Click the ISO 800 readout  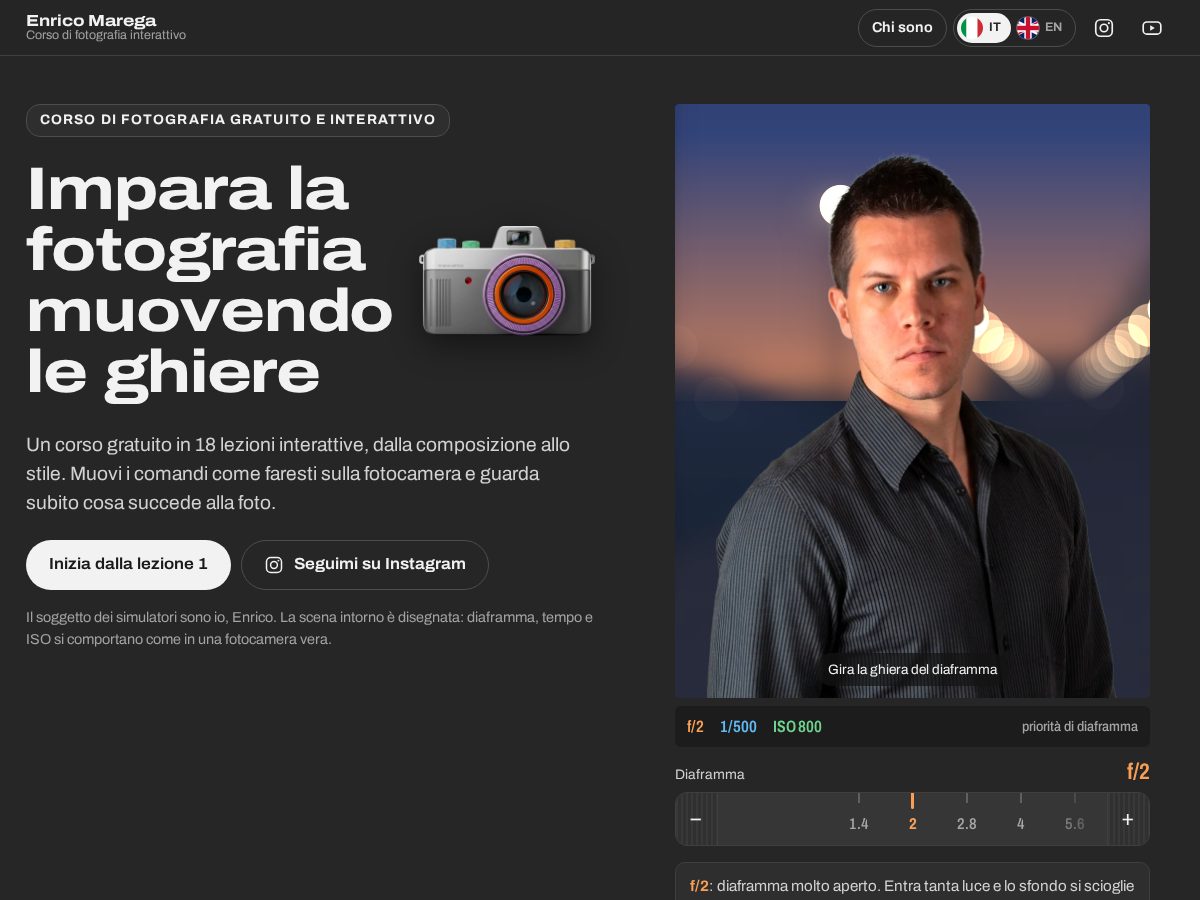797,727
